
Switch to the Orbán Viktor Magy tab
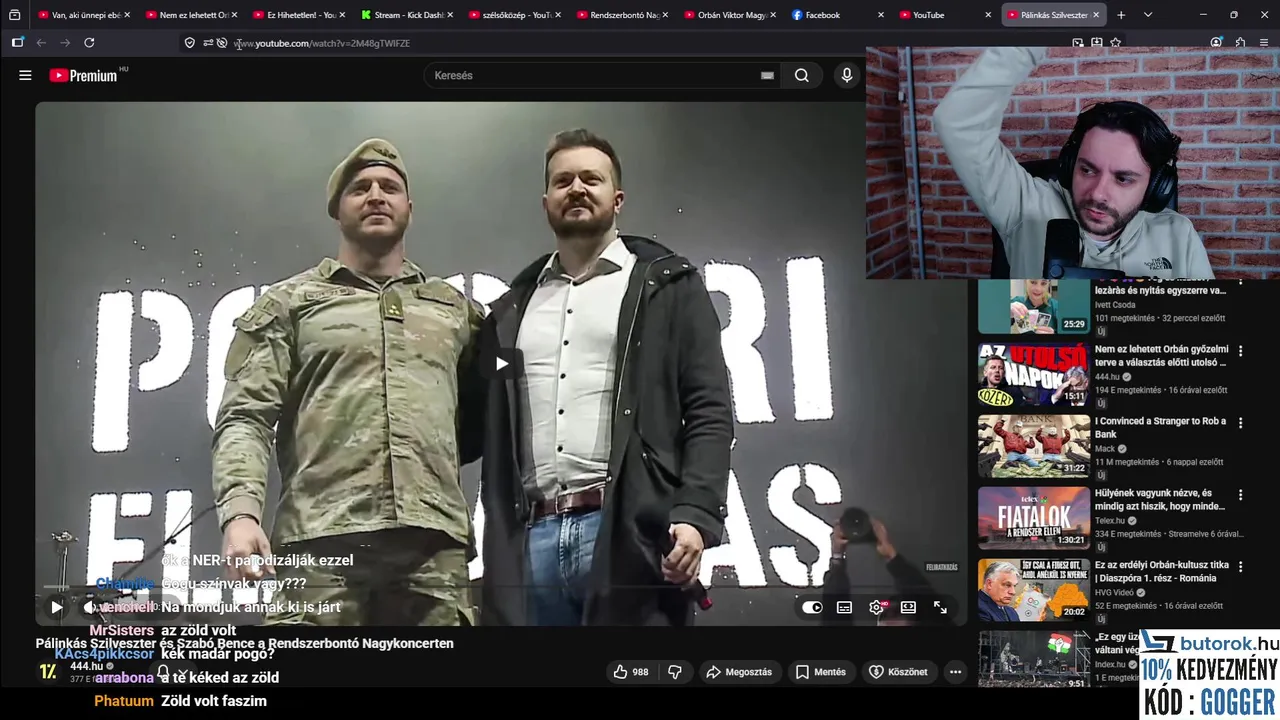tap(729, 15)
